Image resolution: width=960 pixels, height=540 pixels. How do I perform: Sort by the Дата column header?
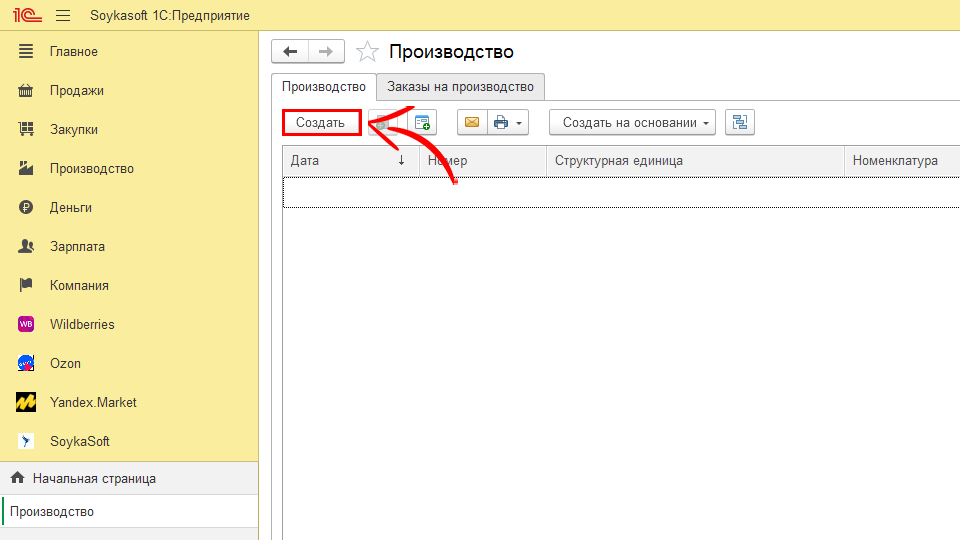[x=340, y=160]
